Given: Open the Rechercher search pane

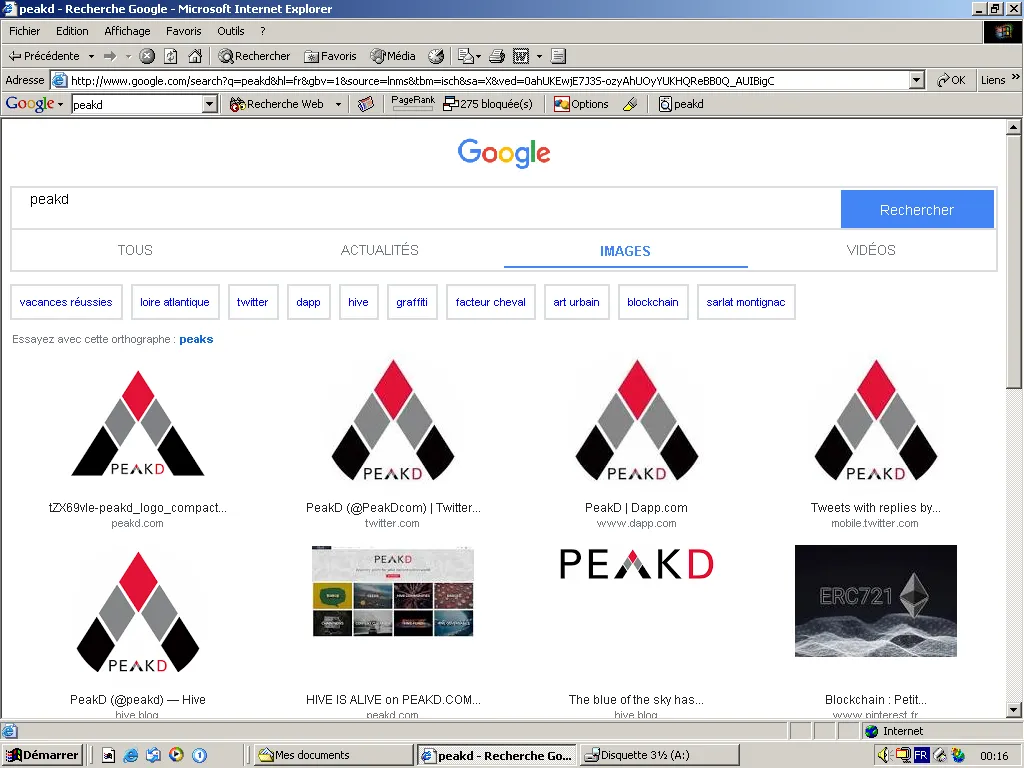Looking at the screenshot, I should [x=254, y=56].
